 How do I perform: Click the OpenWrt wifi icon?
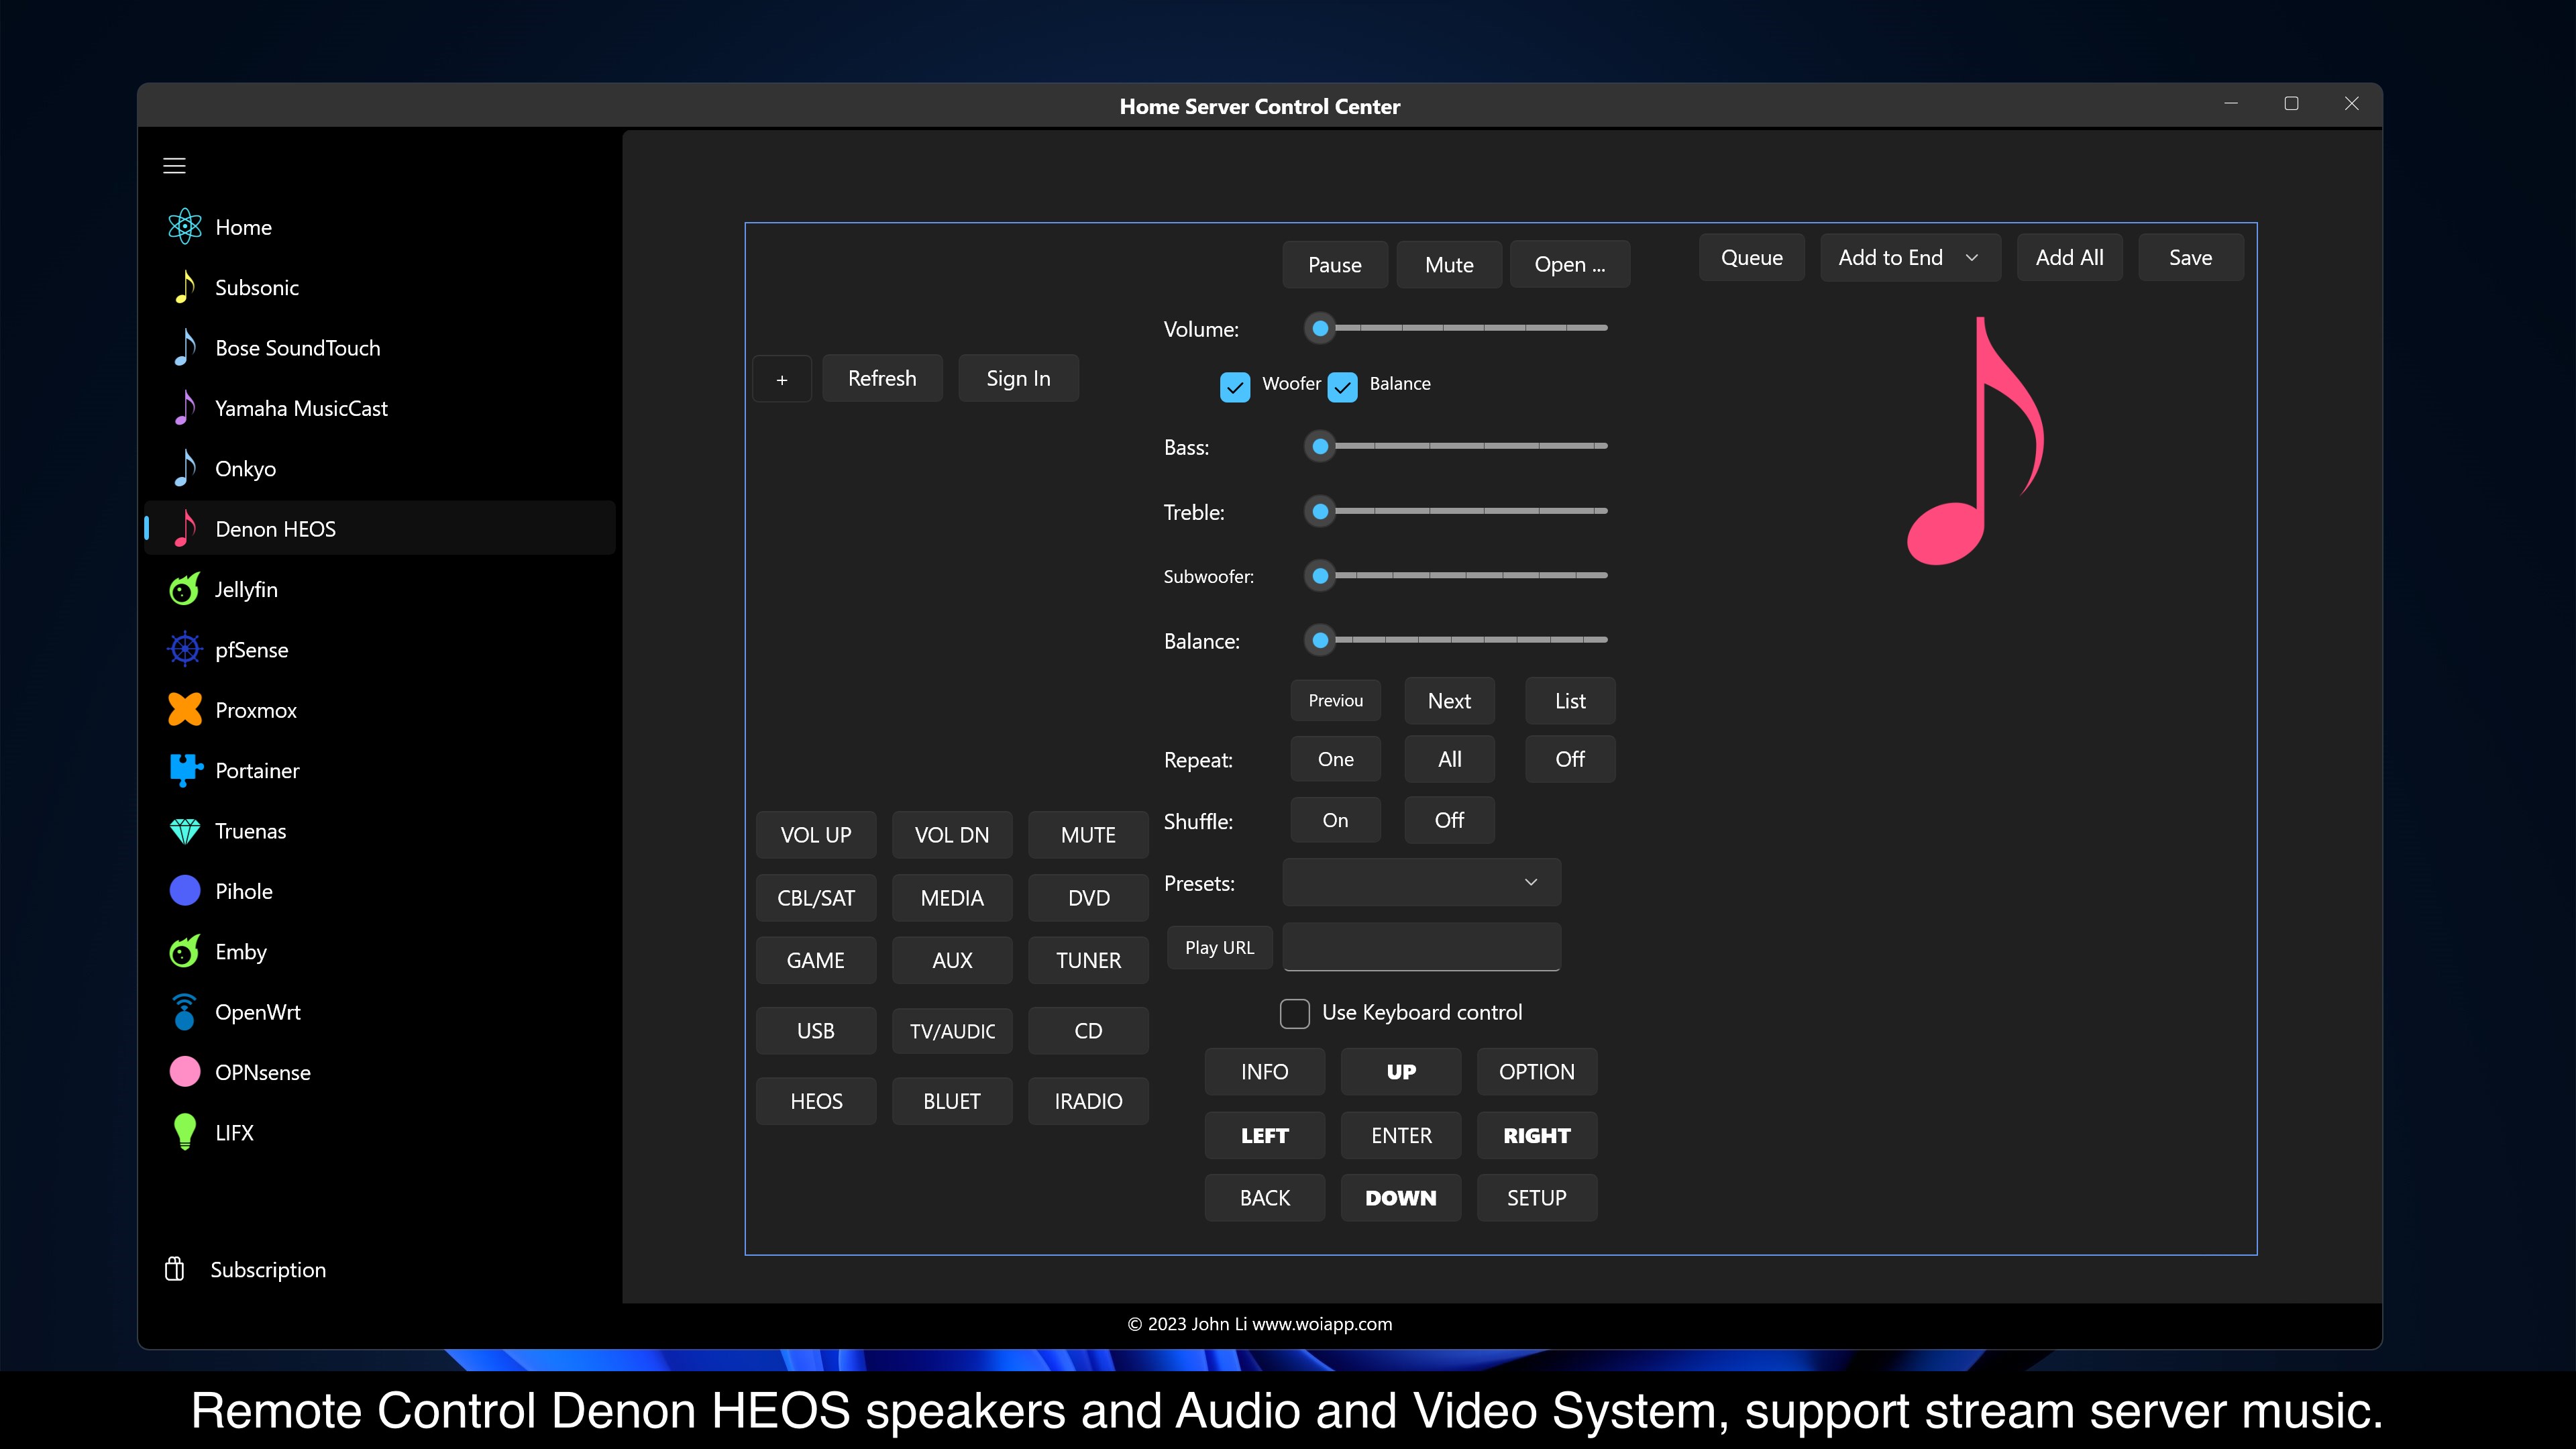[x=185, y=1012]
